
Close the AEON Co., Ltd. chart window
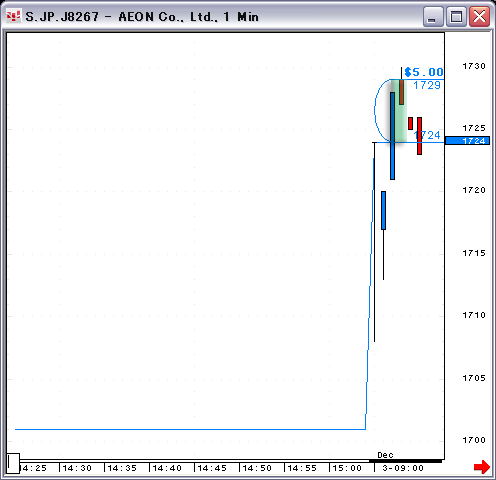tap(479, 16)
